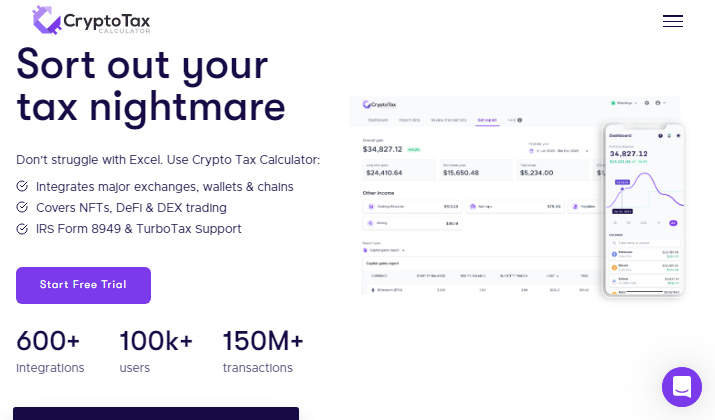Click 'IRS Form 8949 & TurboTax Support' text

point(139,228)
